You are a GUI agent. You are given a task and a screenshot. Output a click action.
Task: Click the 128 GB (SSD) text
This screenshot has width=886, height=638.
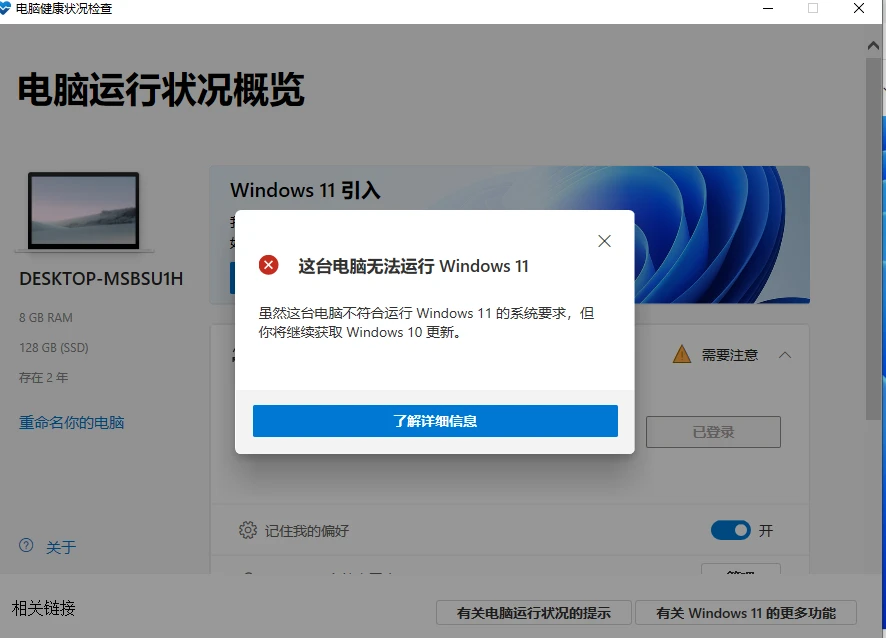[54, 348]
